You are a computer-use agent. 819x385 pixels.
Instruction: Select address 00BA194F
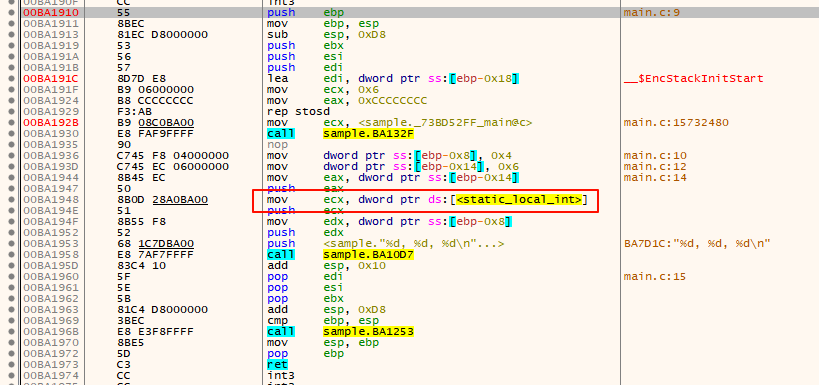point(51,221)
